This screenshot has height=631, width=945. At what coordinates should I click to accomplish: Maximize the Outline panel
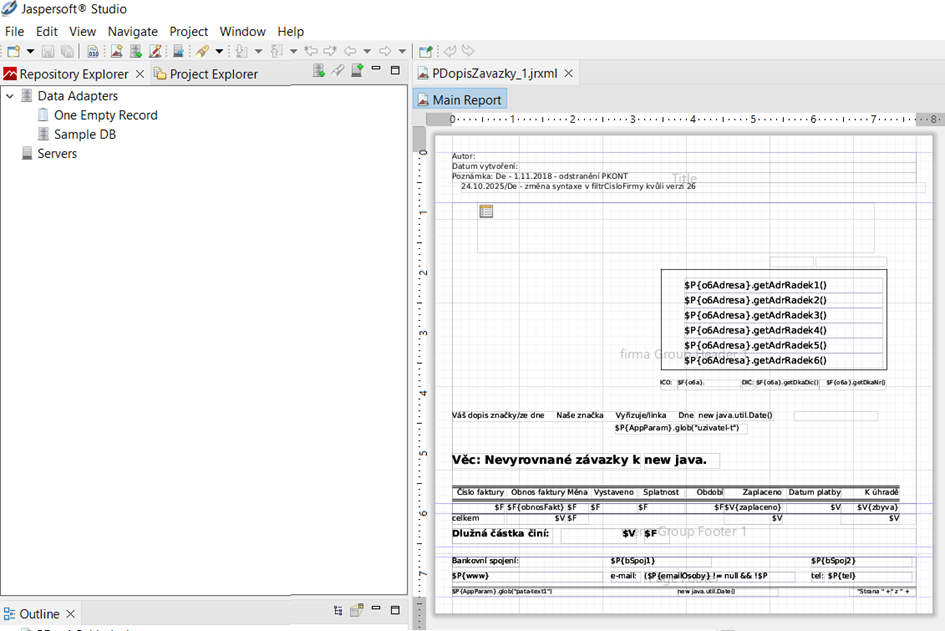pos(395,611)
